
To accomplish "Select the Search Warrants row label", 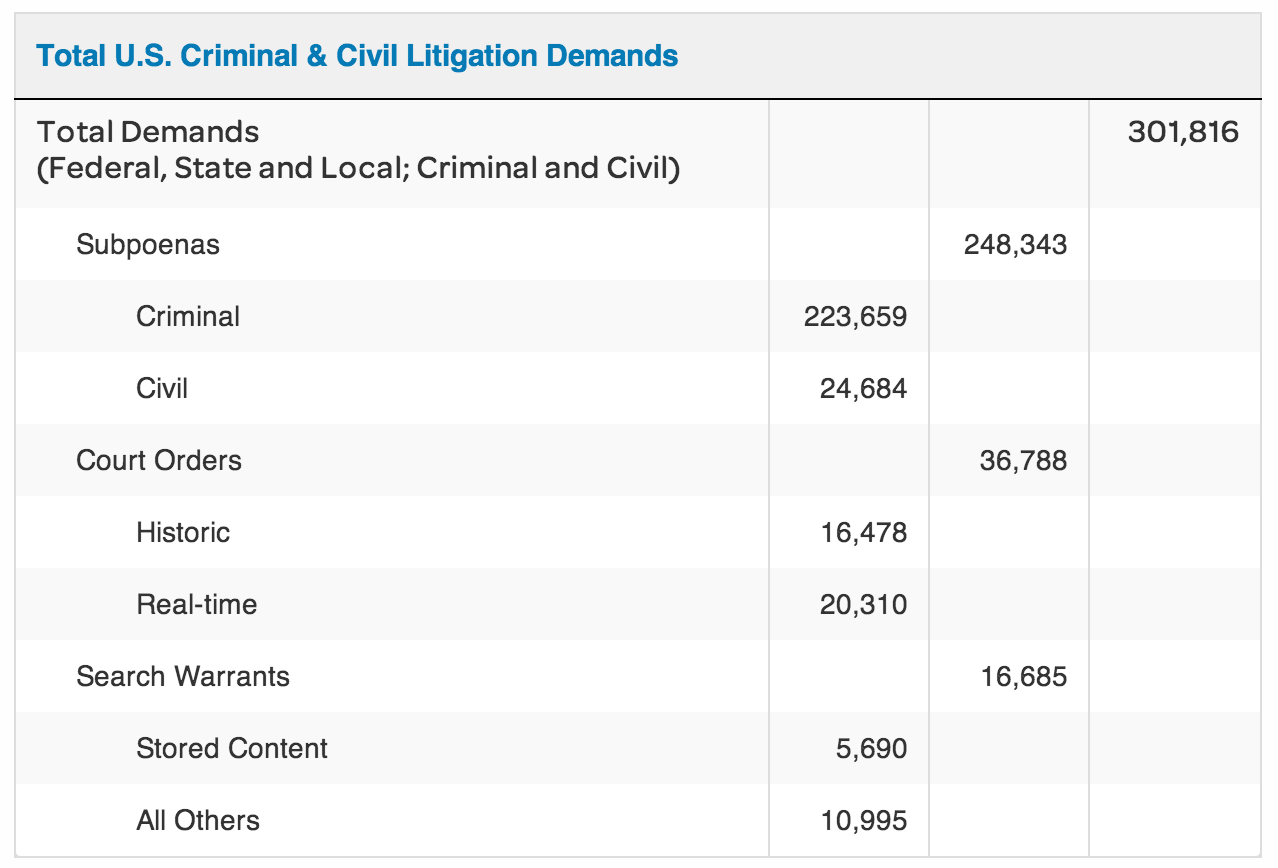I will (x=183, y=676).
